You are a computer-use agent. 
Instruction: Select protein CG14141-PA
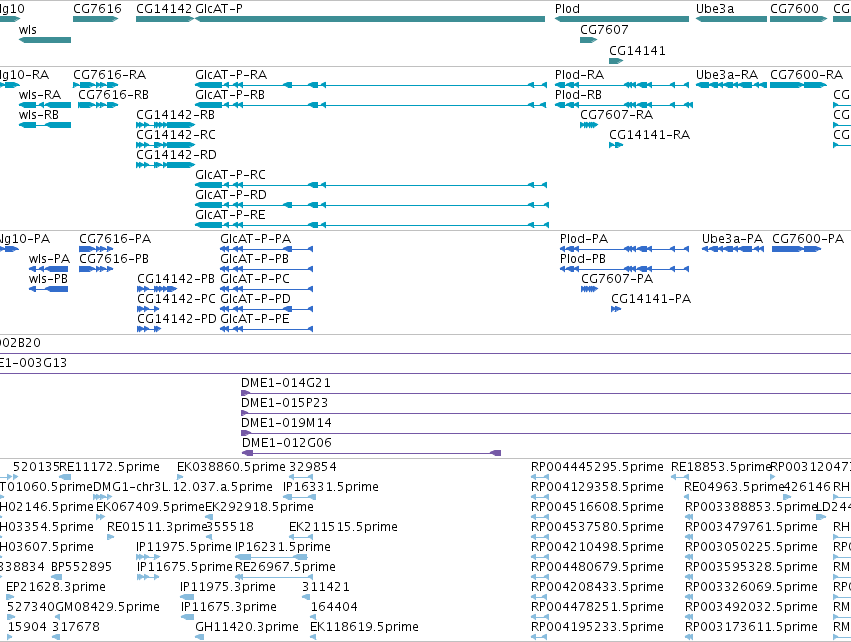coord(616,309)
